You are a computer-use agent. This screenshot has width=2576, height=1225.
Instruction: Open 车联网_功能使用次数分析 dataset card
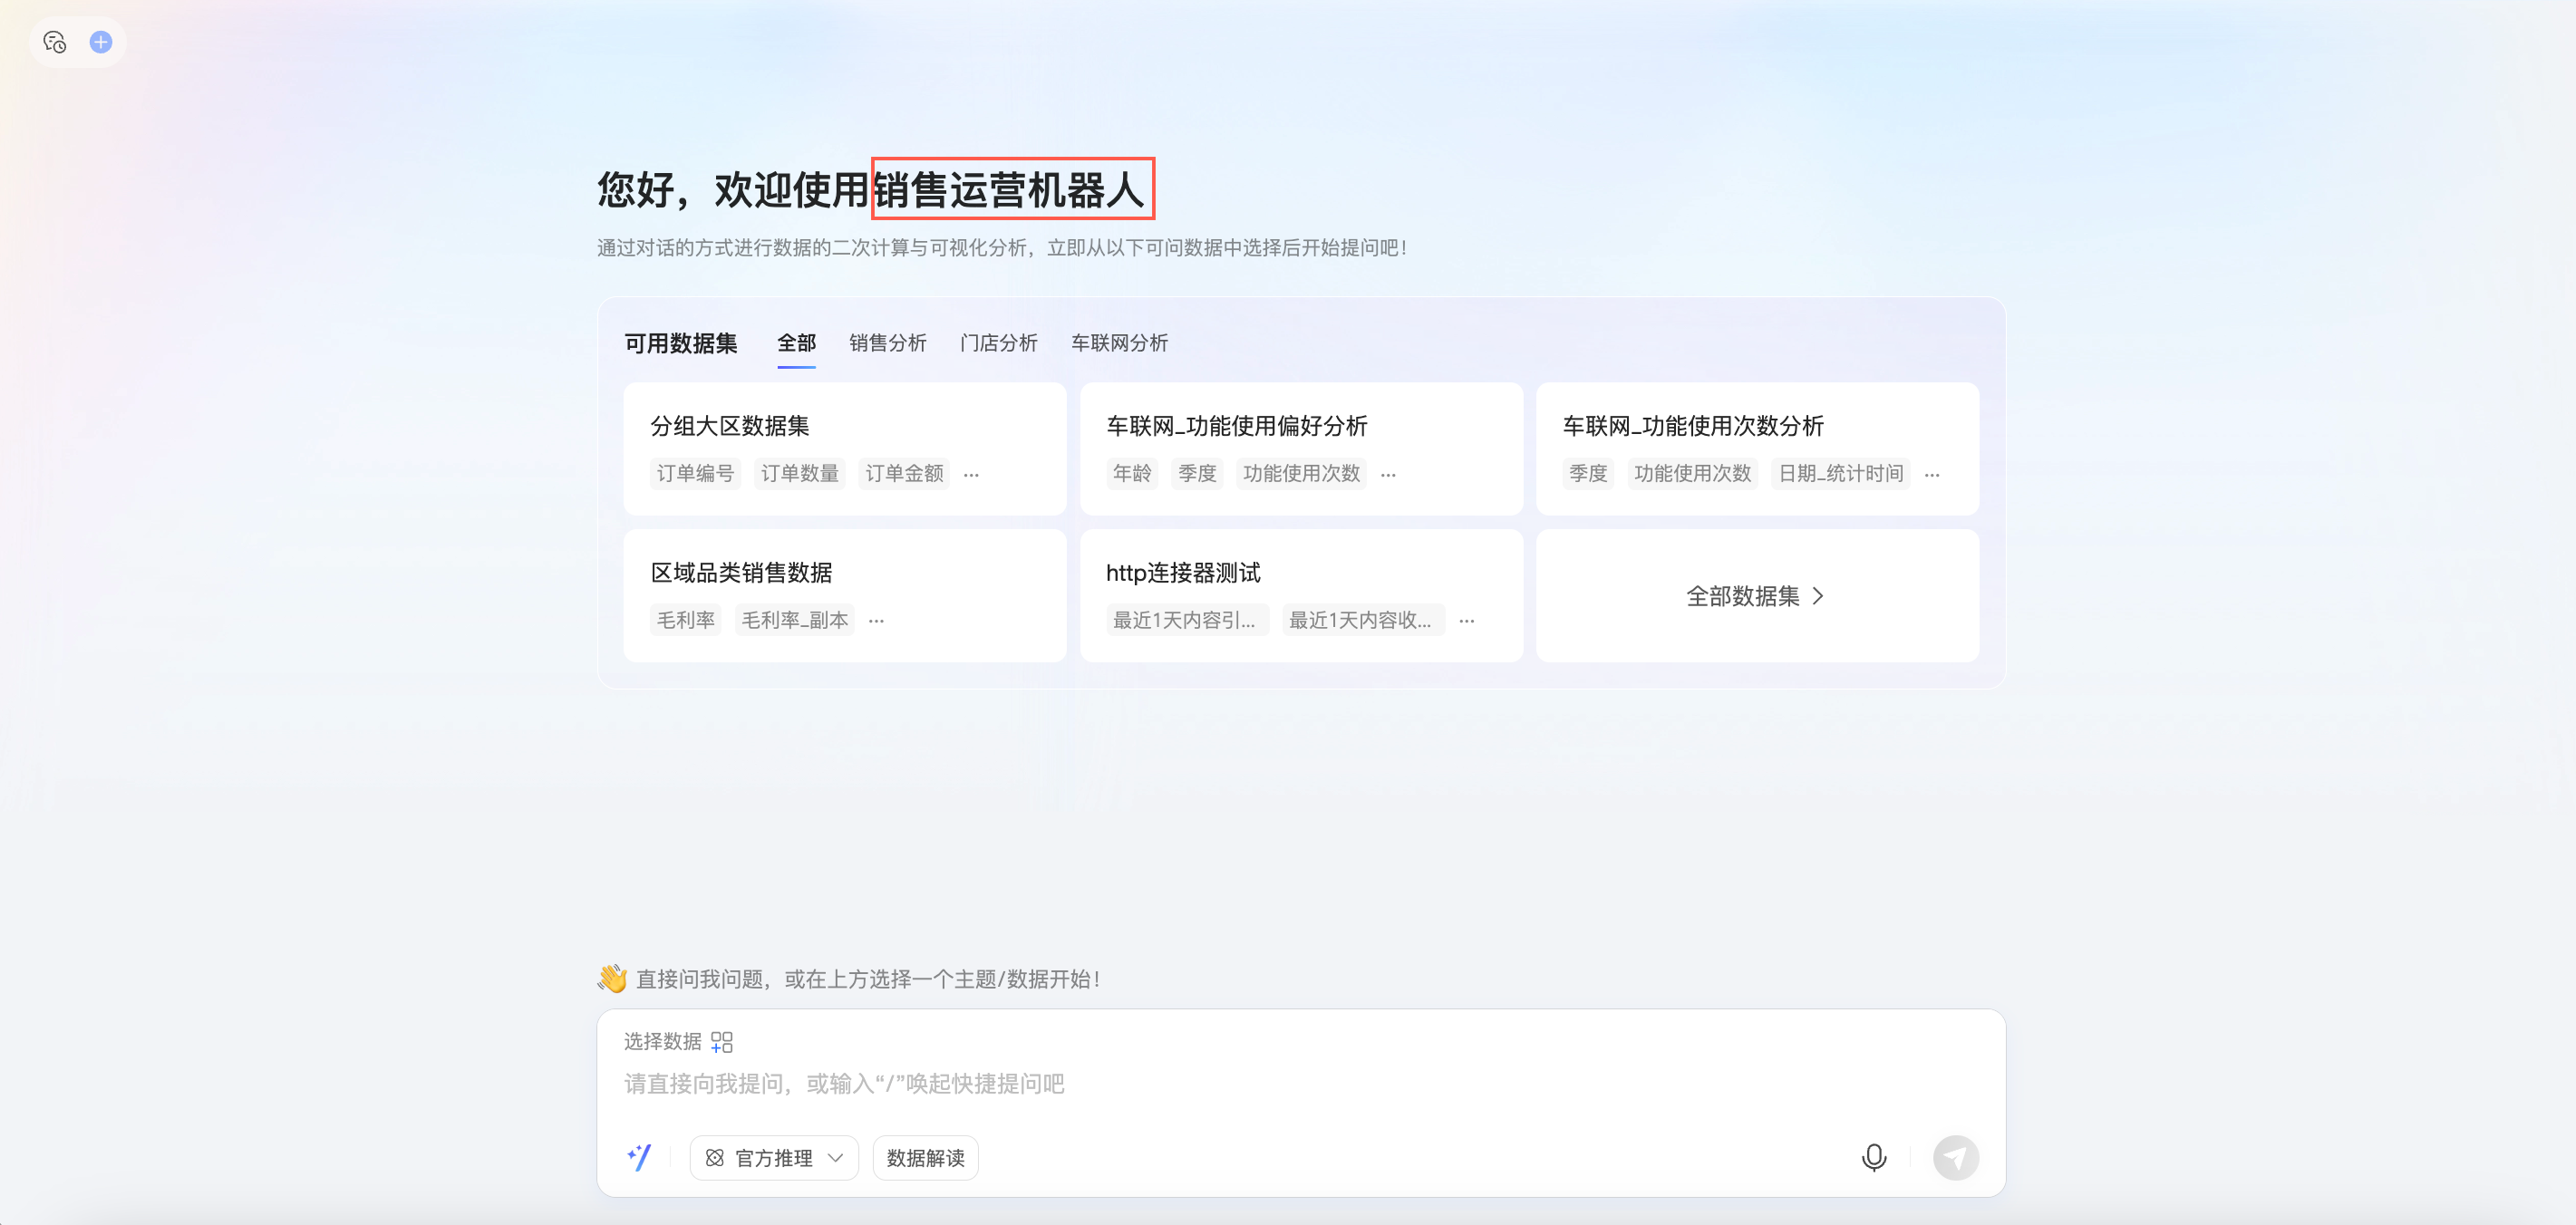pos(1757,449)
